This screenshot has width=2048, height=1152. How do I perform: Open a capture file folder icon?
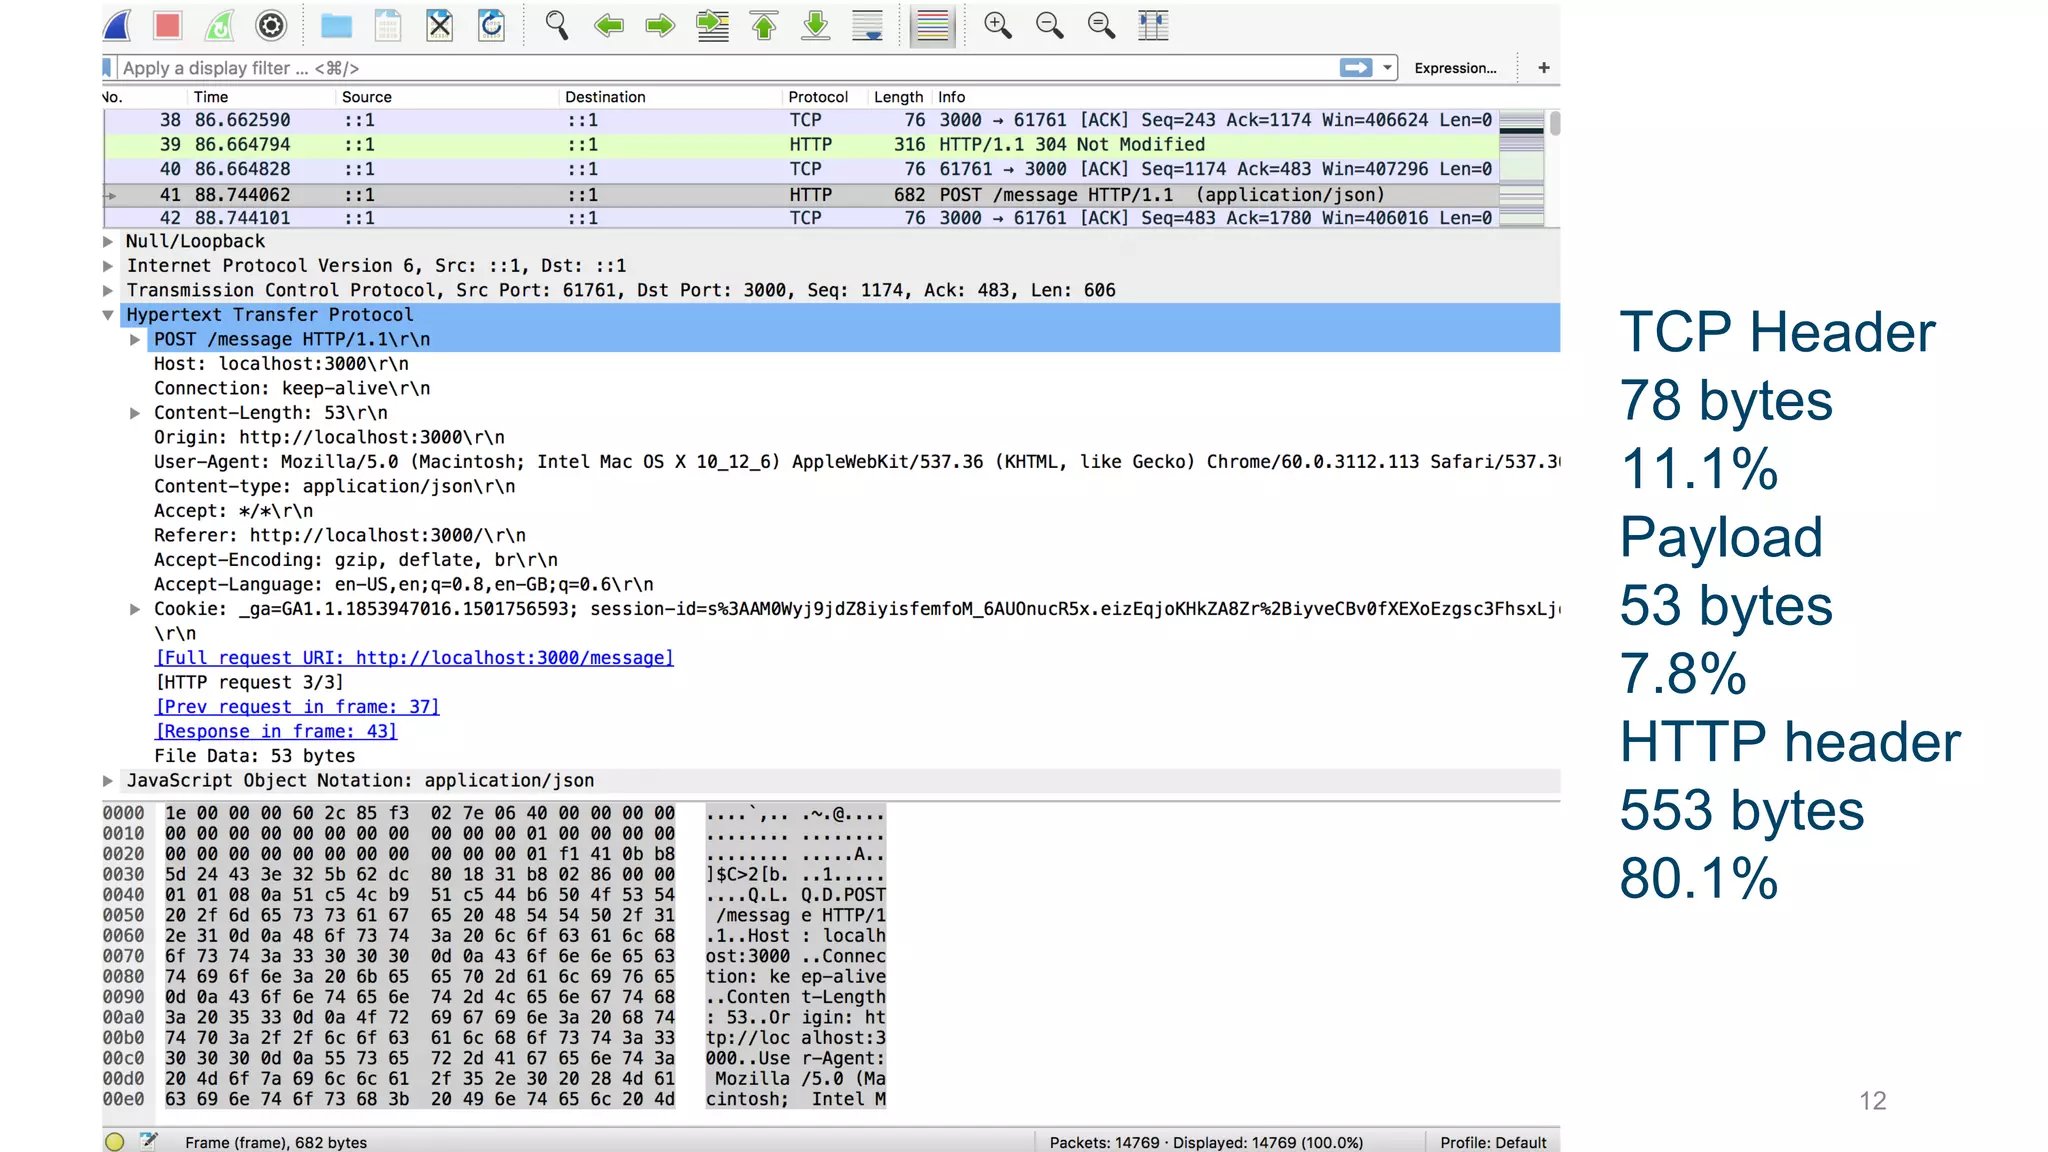336,25
